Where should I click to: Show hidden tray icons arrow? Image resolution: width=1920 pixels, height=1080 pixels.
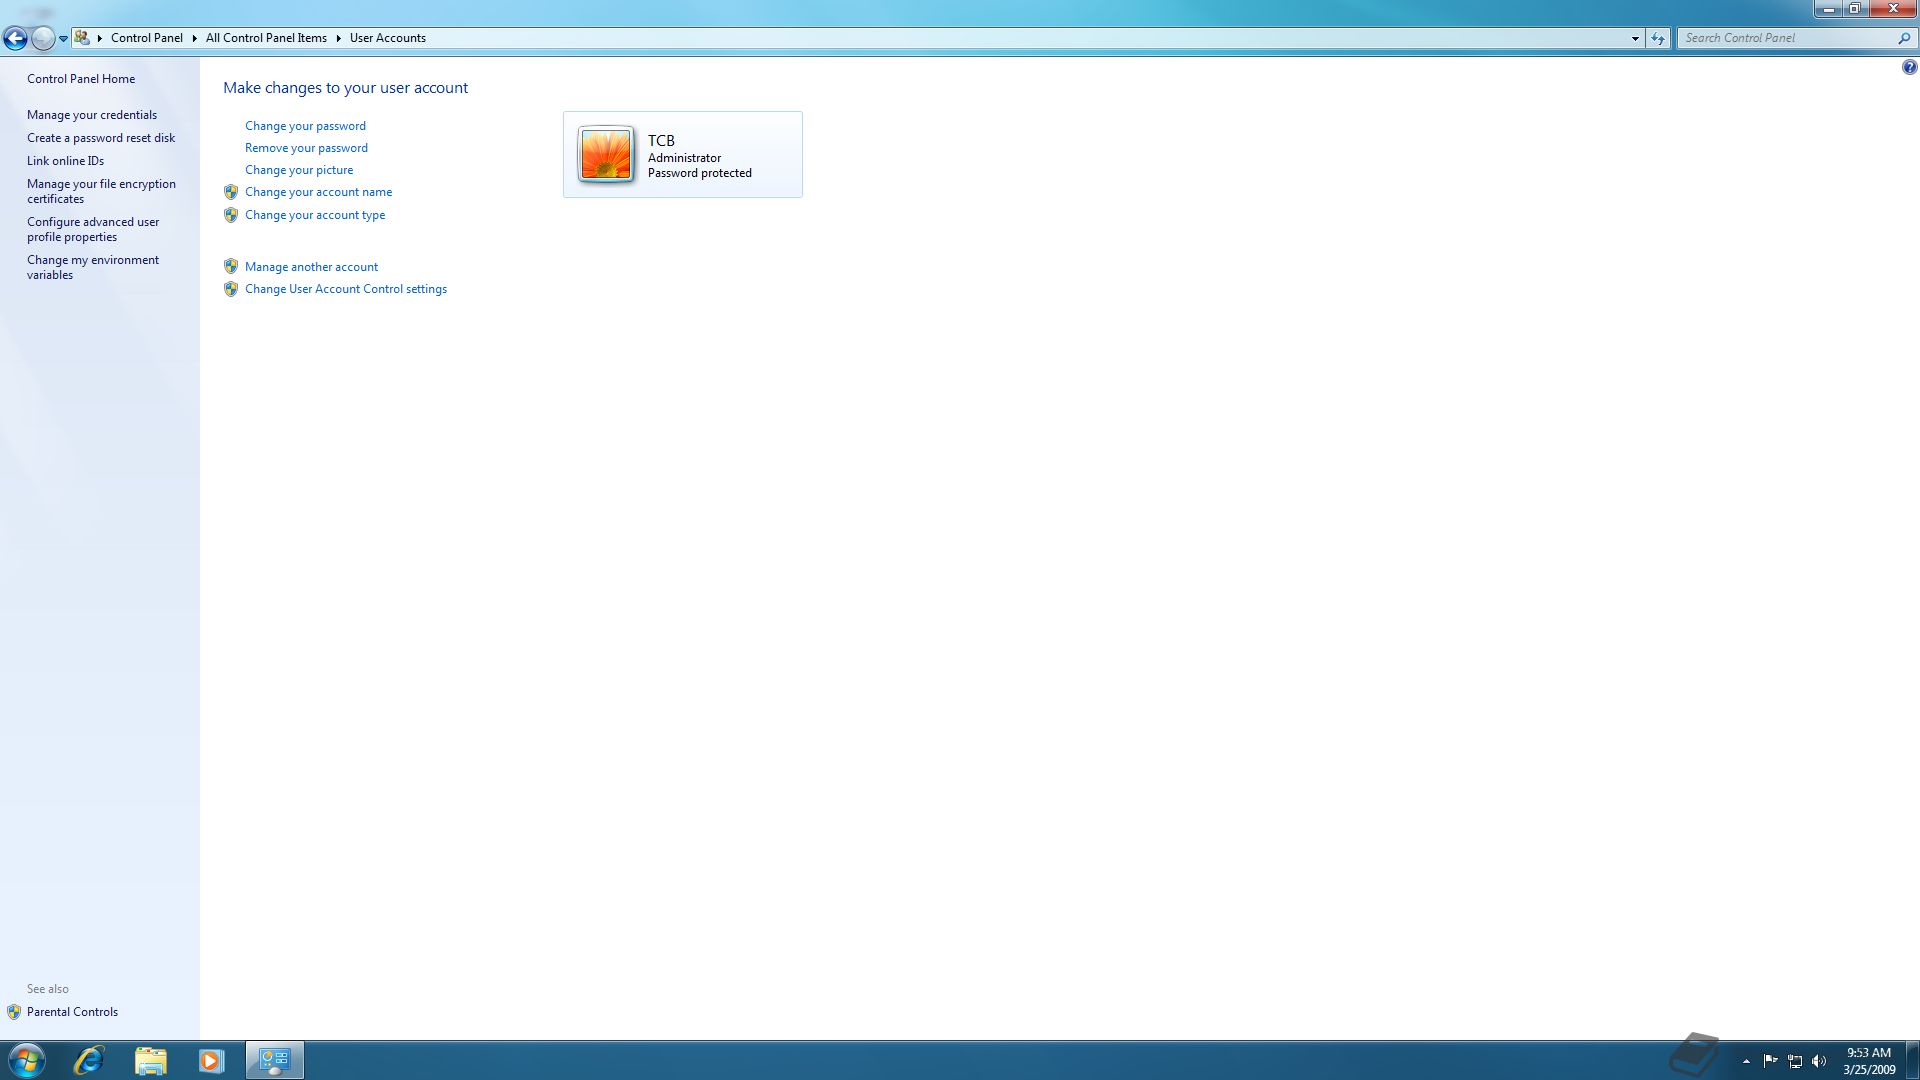tap(1746, 1061)
